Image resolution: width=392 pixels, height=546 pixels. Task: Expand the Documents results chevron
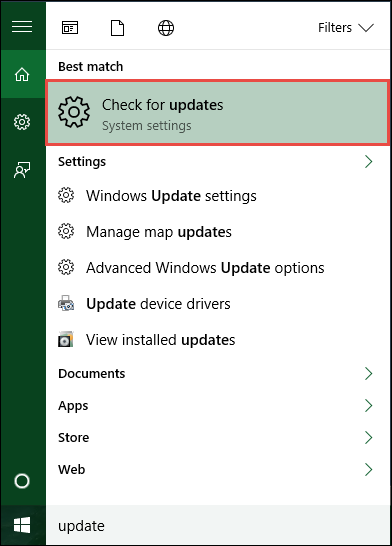(x=368, y=373)
